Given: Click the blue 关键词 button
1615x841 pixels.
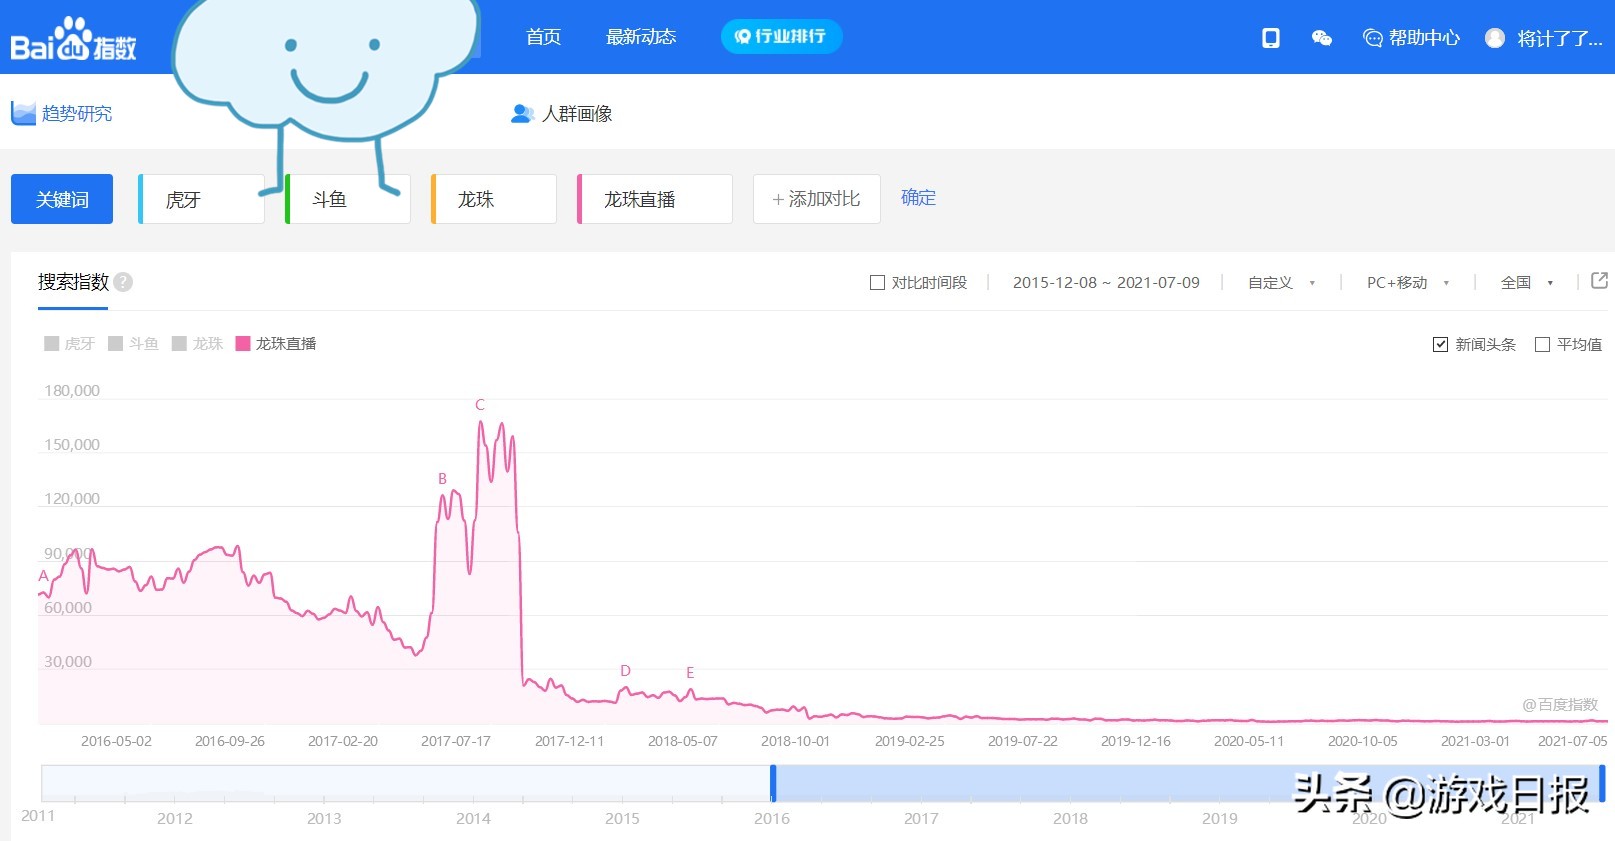Looking at the screenshot, I should 62,199.
